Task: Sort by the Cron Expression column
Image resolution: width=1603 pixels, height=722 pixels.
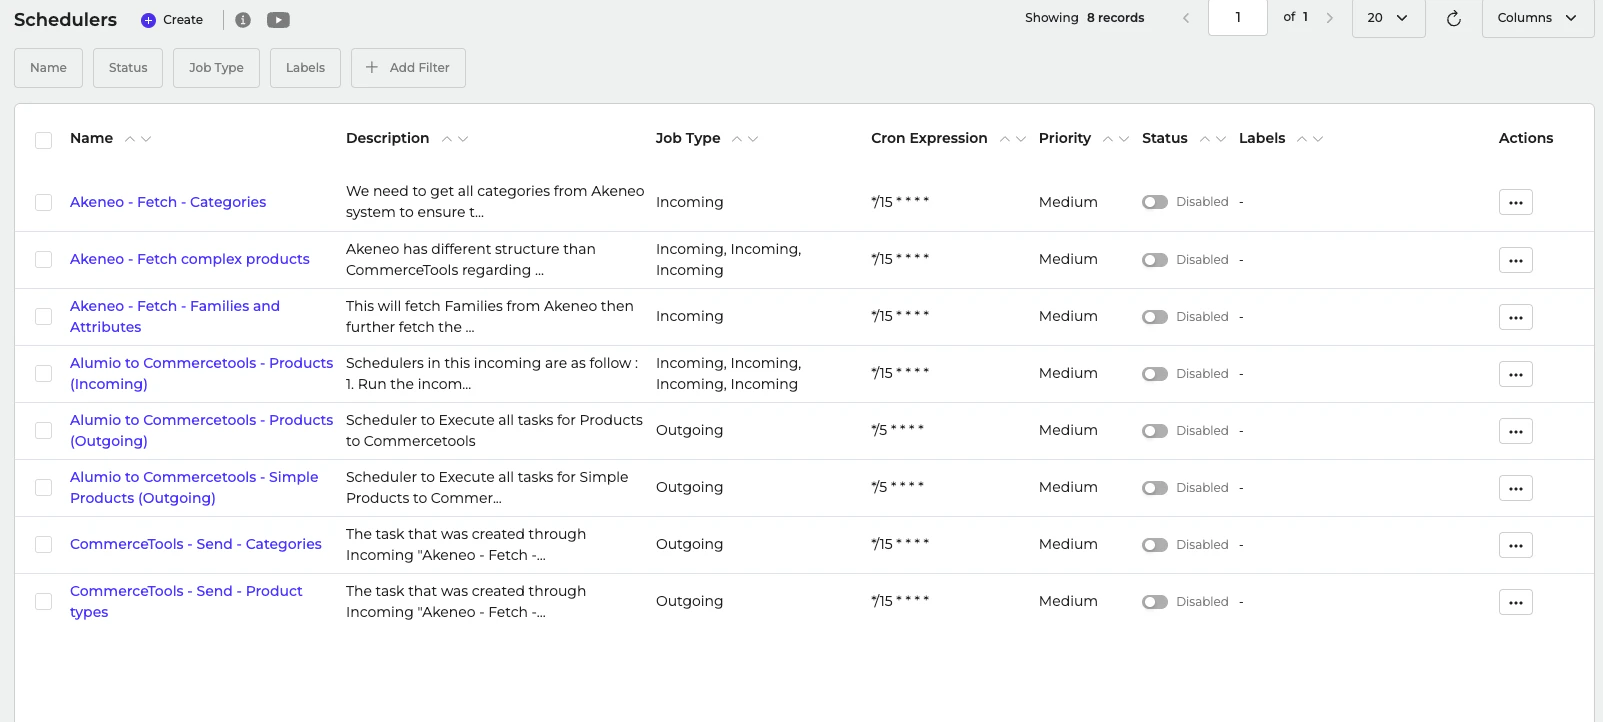Action: (x=929, y=138)
